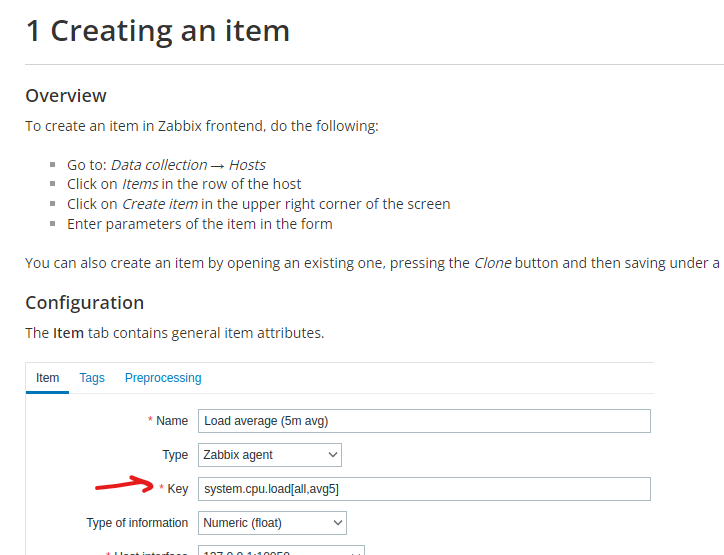Click the chevron arrow on Zabbix agent select
Viewport: 724px width, 555px height.
333,455
